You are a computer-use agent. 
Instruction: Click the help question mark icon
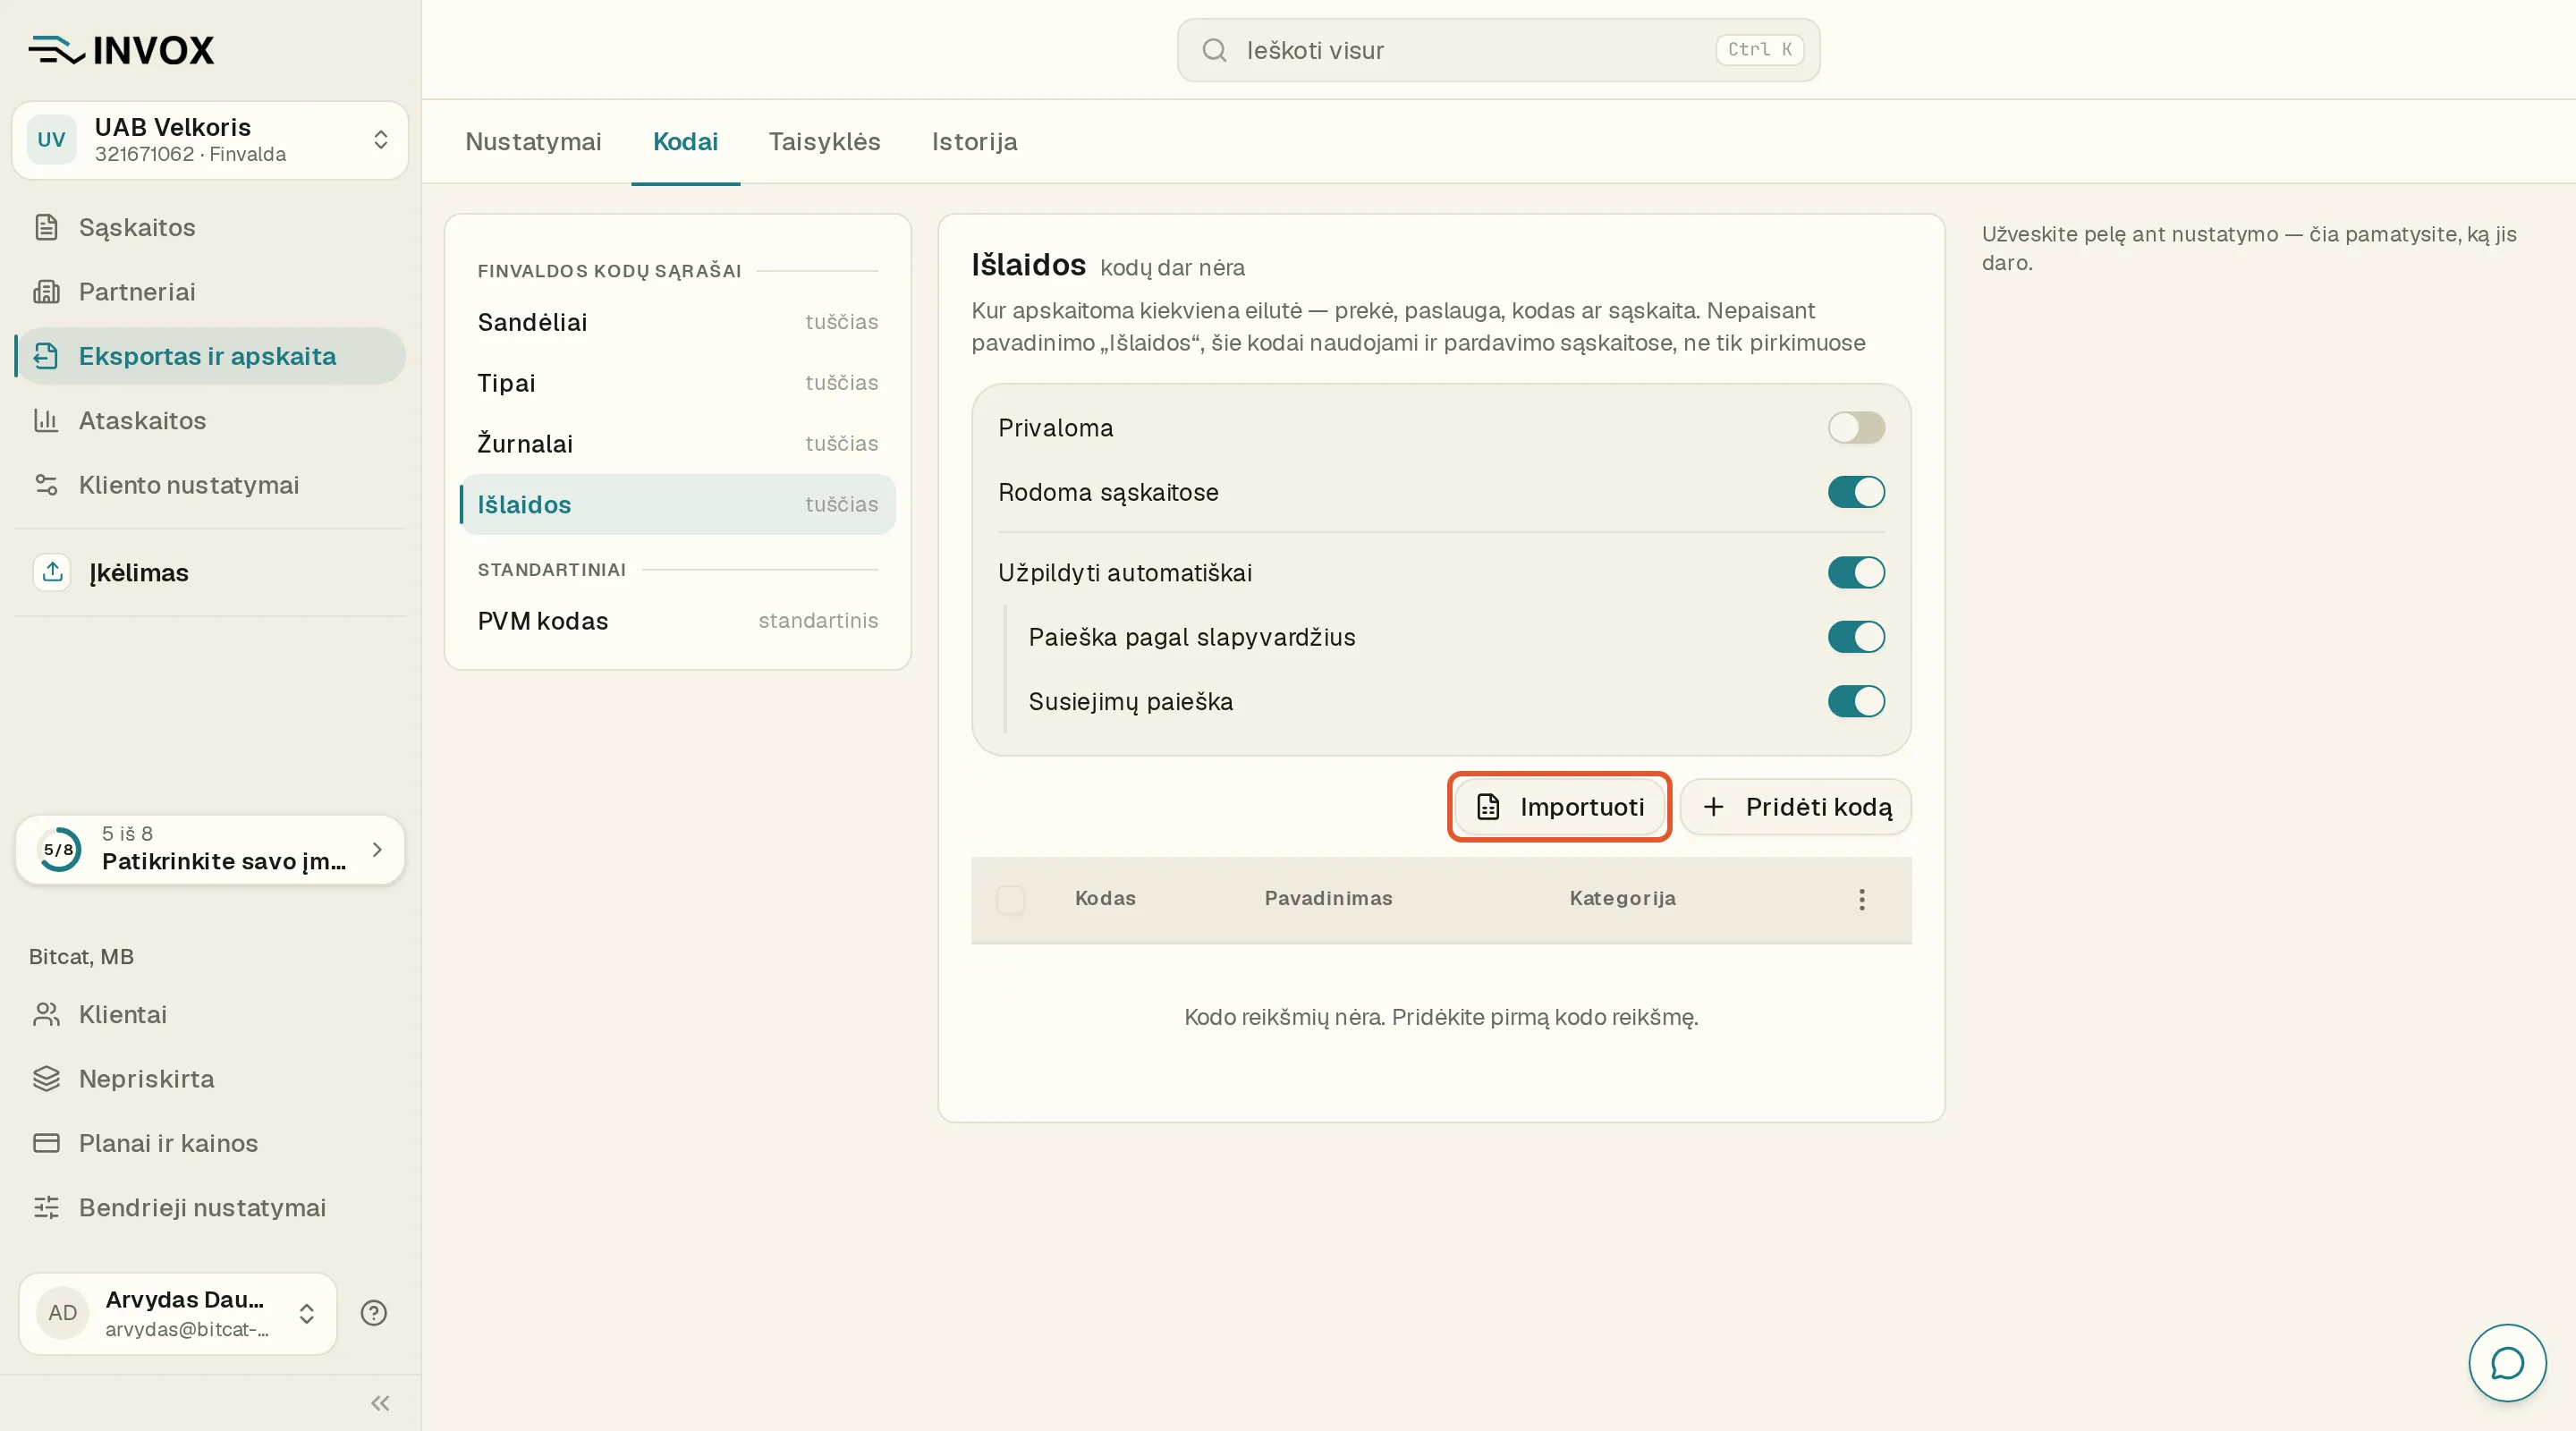tap(374, 1313)
